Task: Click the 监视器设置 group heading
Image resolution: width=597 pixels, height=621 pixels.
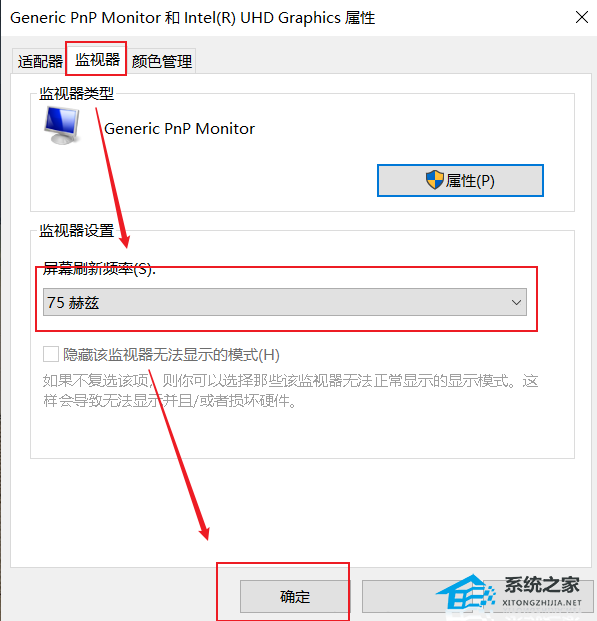Action: (x=76, y=230)
